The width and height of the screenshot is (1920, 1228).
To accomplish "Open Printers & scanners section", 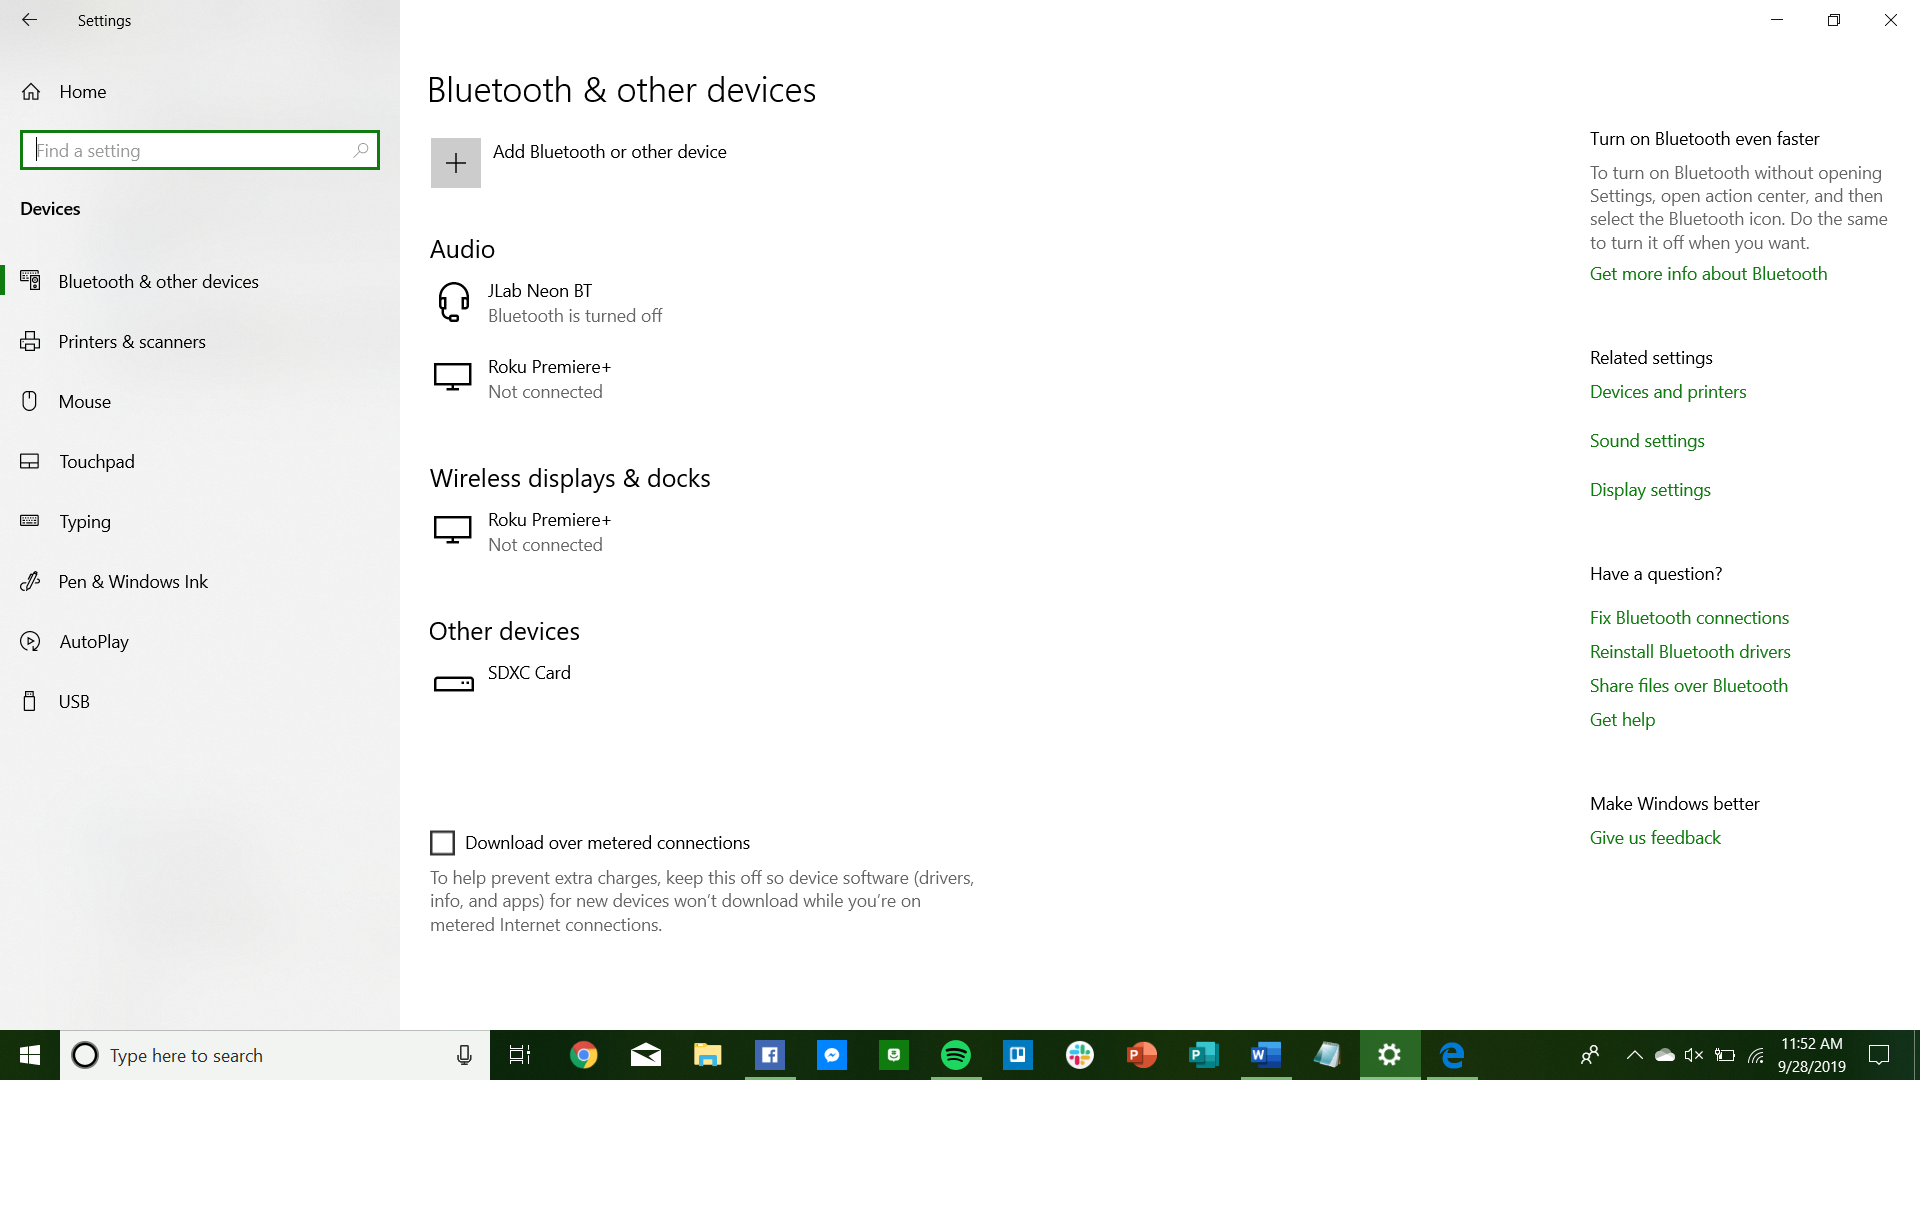I will pos(200,342).
